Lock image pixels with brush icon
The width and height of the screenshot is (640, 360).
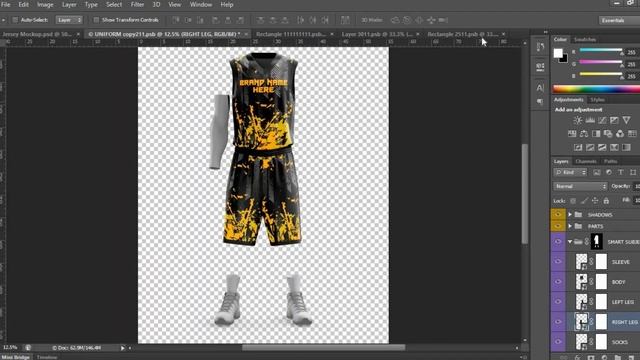coord(584,200)
